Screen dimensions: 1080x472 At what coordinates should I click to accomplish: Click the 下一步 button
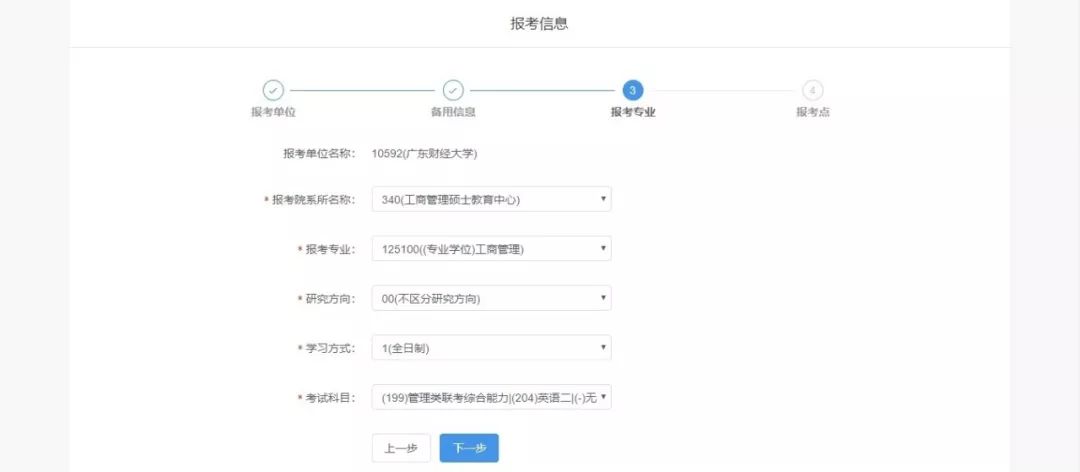tap(469, 448)
